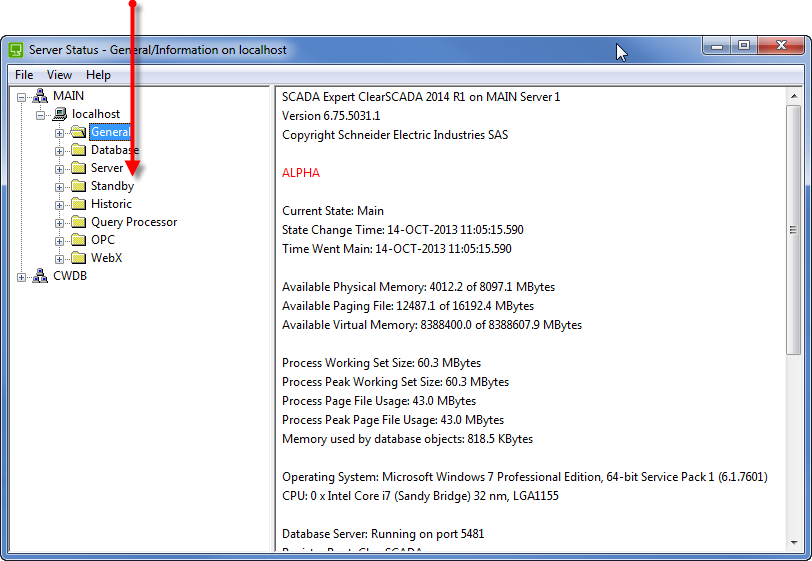Click the CWDB server network icon
The width and height of the screenshot is (812, 561).
[41, 276]
